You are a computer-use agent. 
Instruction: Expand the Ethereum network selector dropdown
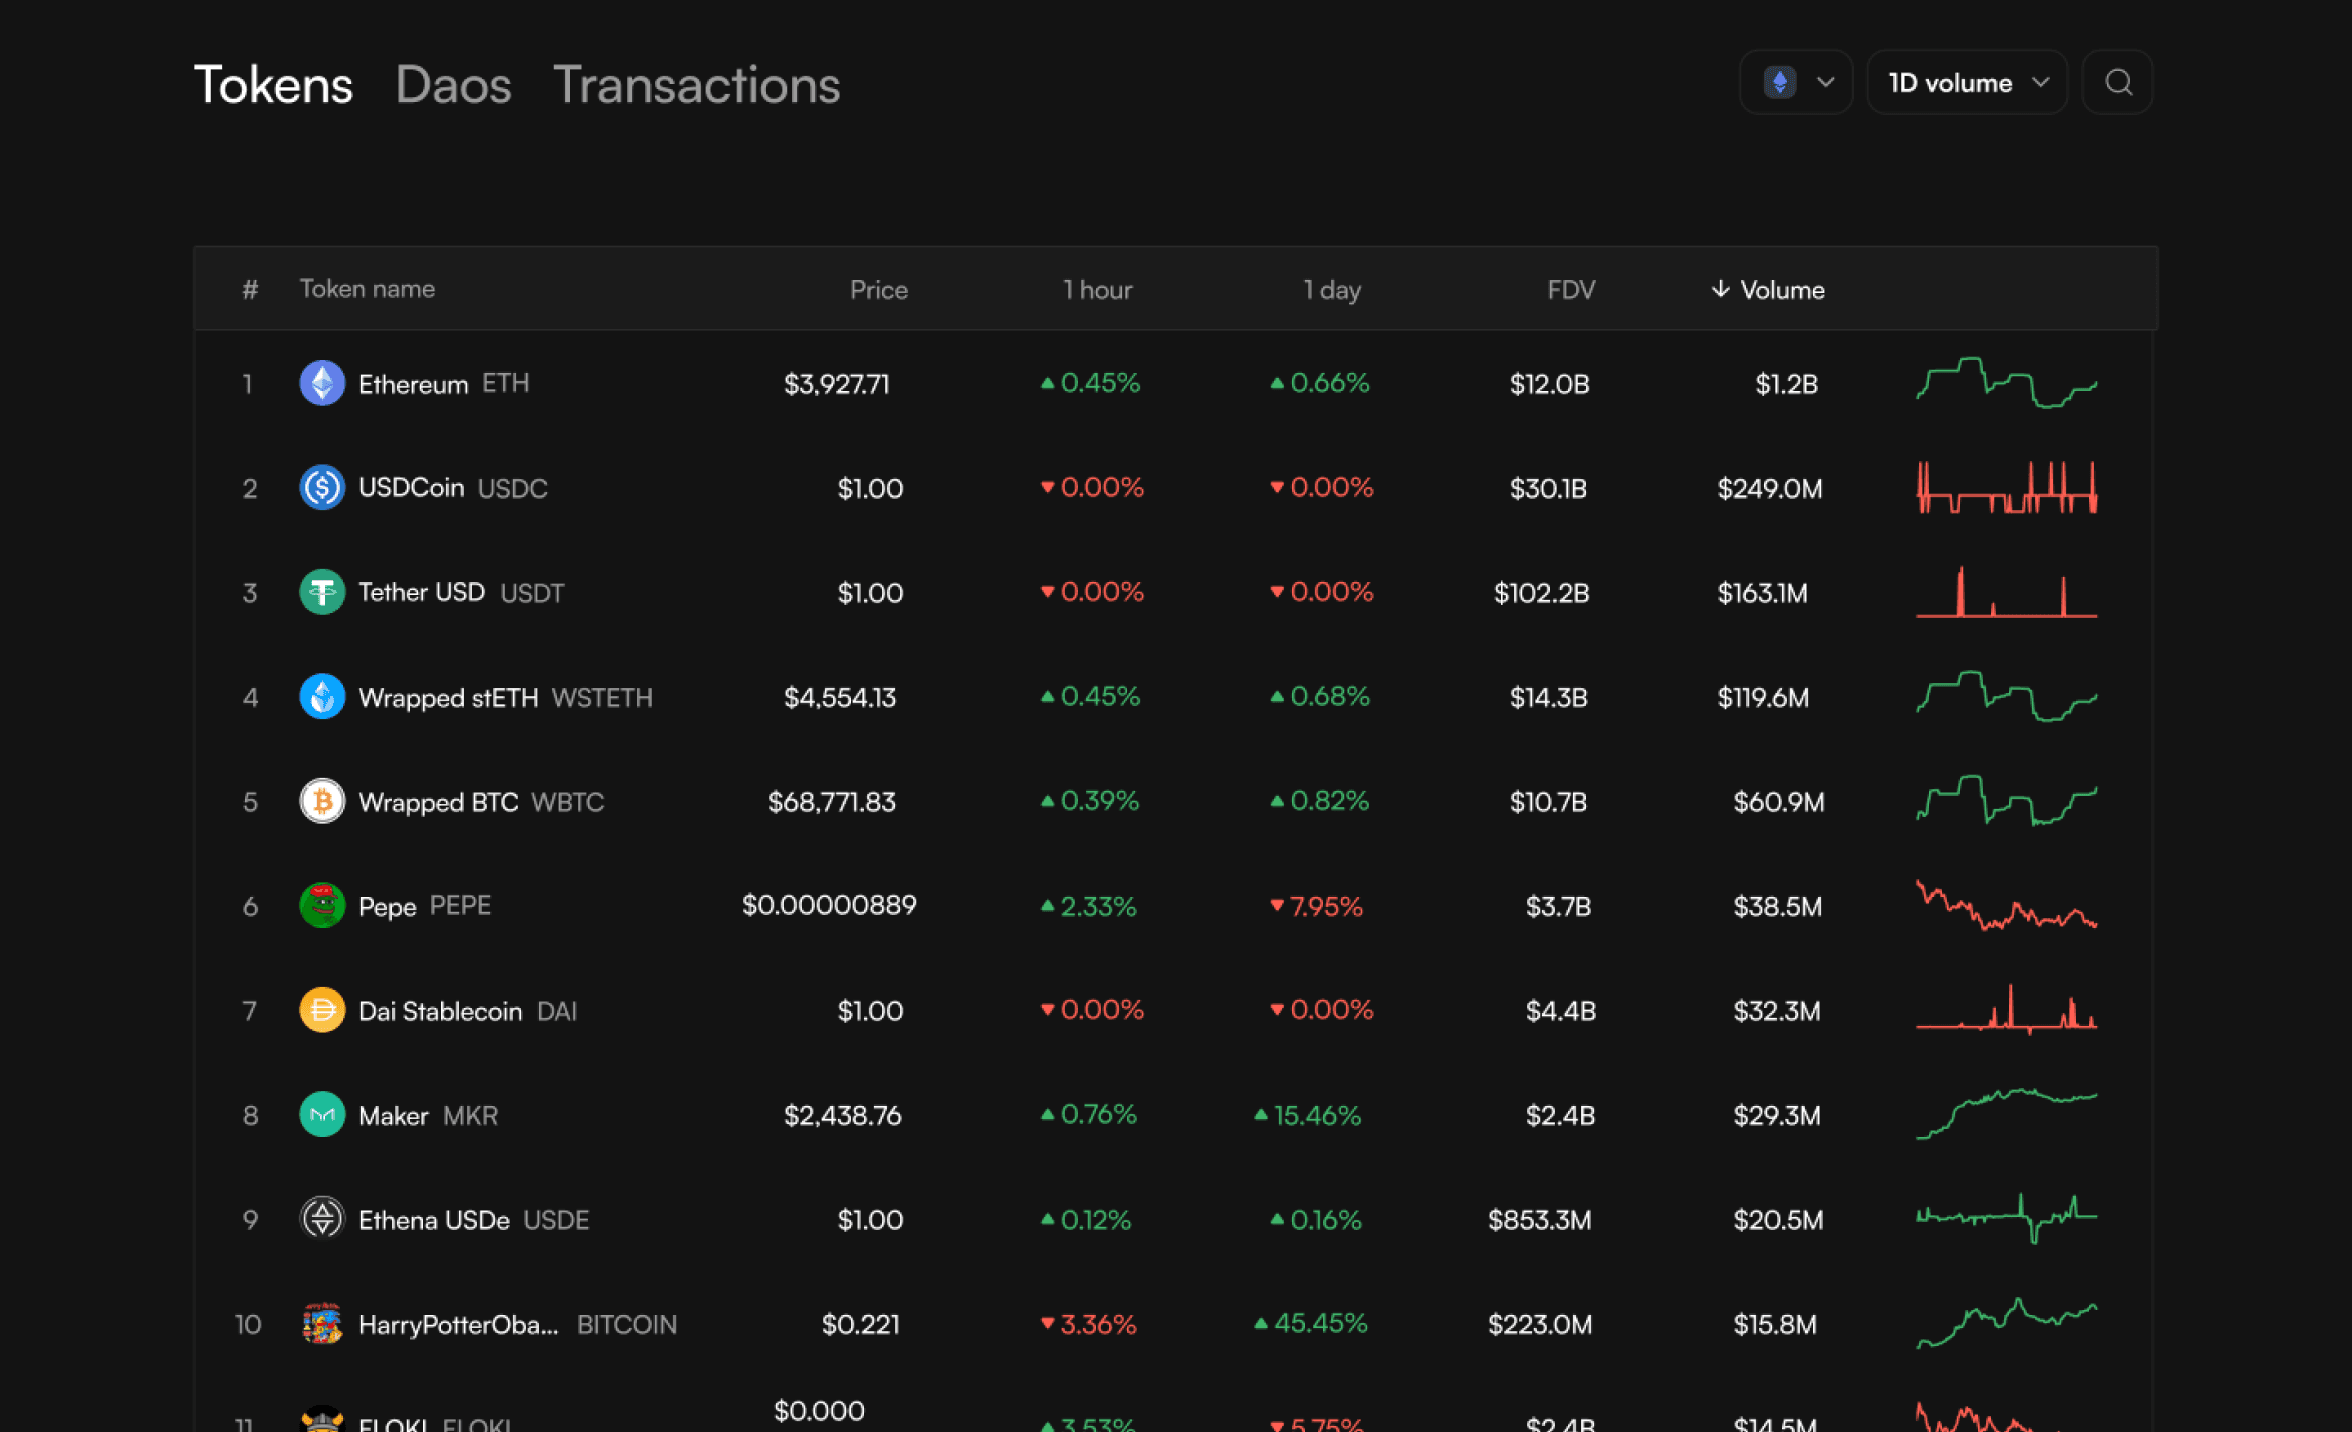coord(1796,82)
